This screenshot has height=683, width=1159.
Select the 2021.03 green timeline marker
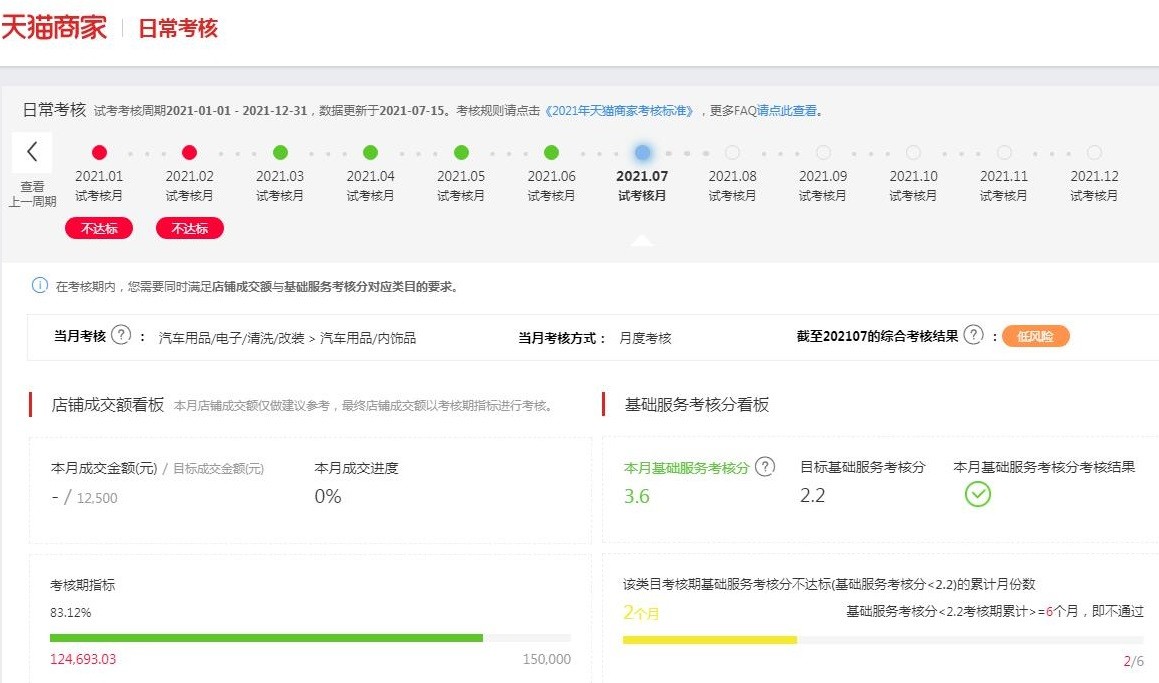280,153
